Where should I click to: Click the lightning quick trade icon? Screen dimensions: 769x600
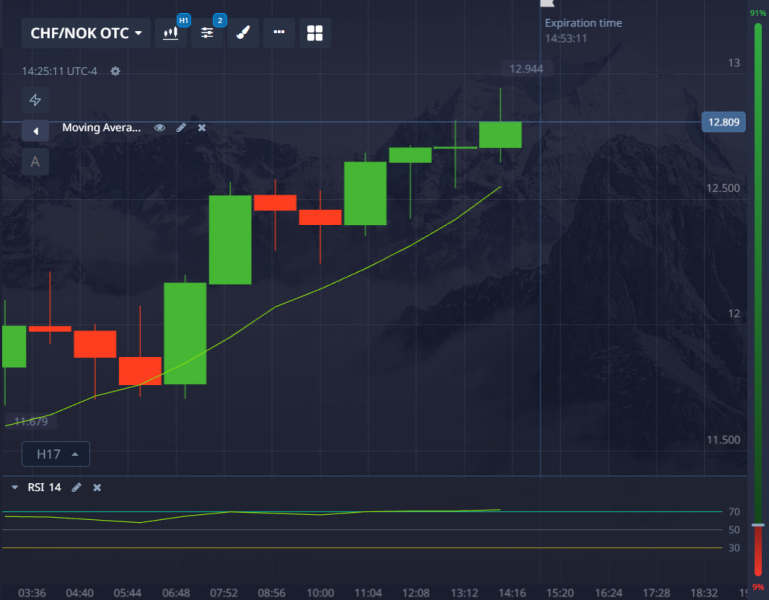35,100
